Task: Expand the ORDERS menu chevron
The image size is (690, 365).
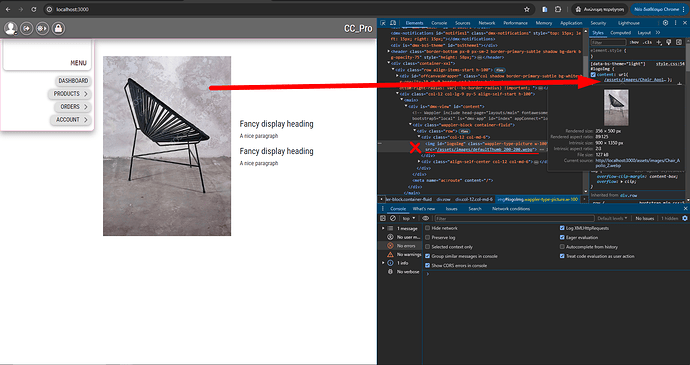Action: (x=86, y=107)
